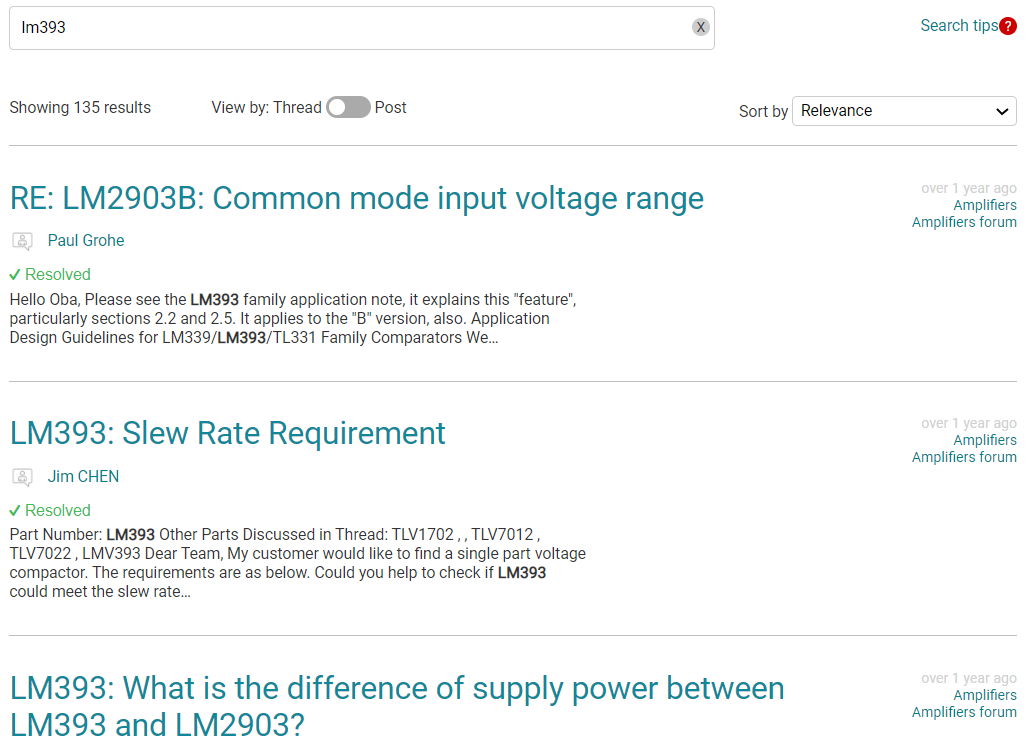Click 'over 1 year ago' on Slew Rate result
This screenshot has height=741, width=1034.
[x=969, y=423]
